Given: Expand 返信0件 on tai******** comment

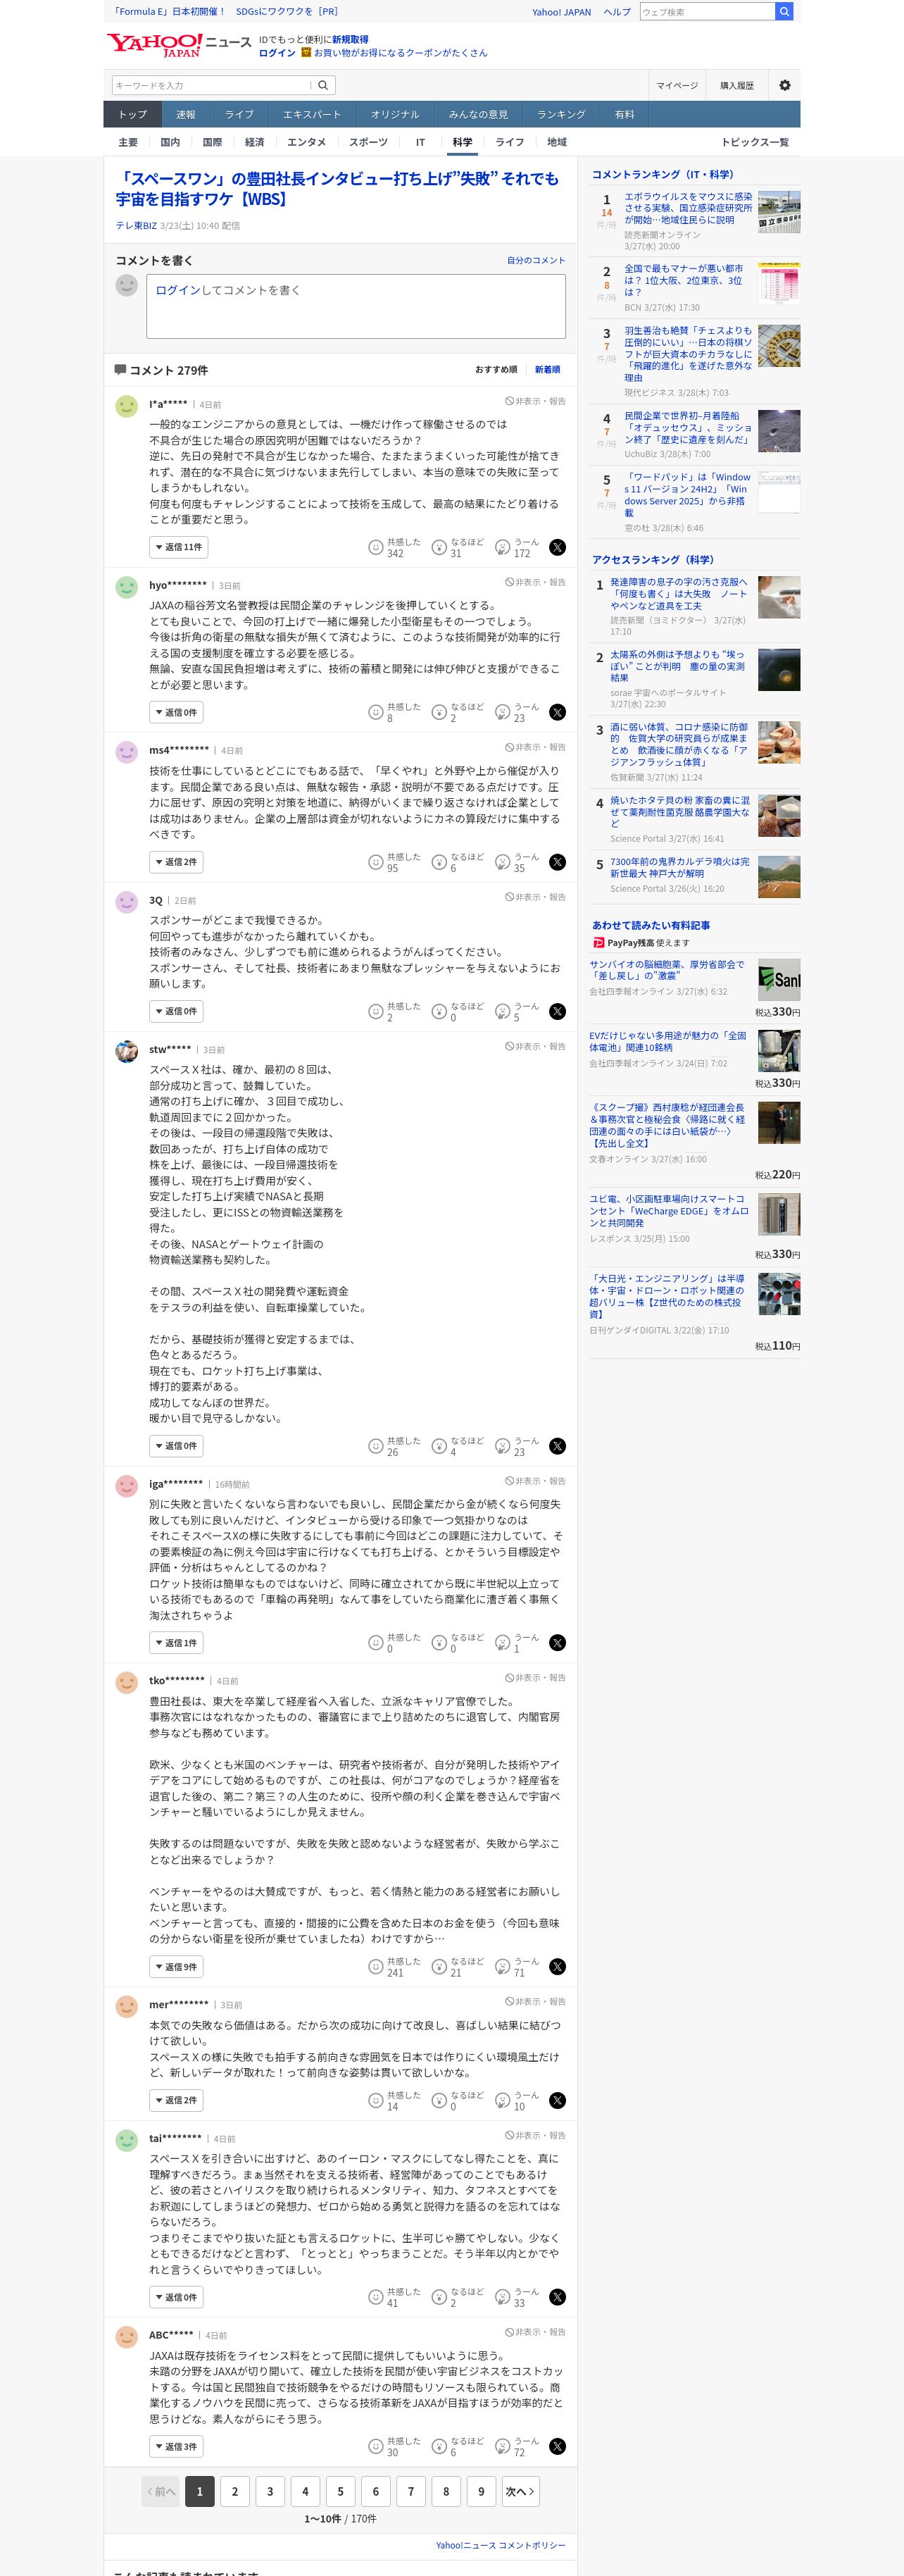Looking at the screenshot, I should tap(176, 2297).
